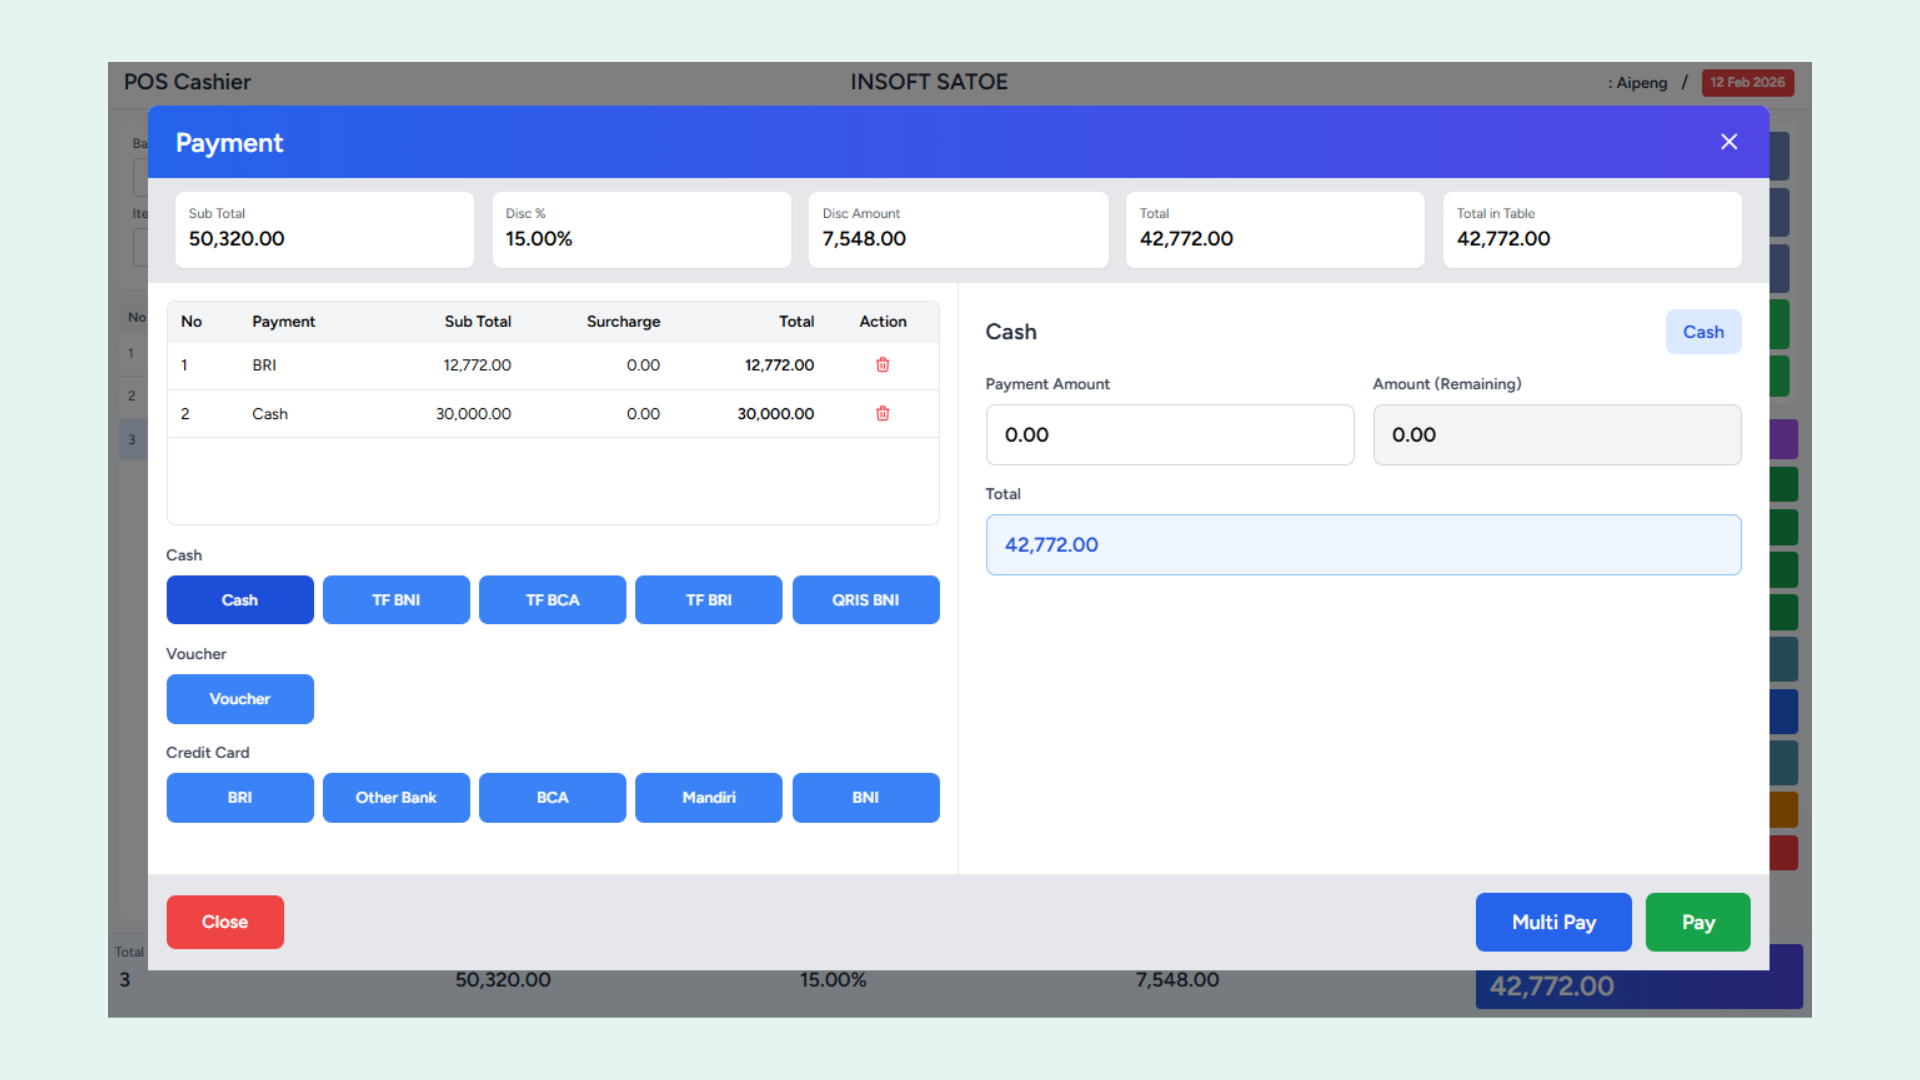The height and width of the screenshot is (1080, 1920).
Task: Click the Payment Amount field
Action: coord(1169,435)
